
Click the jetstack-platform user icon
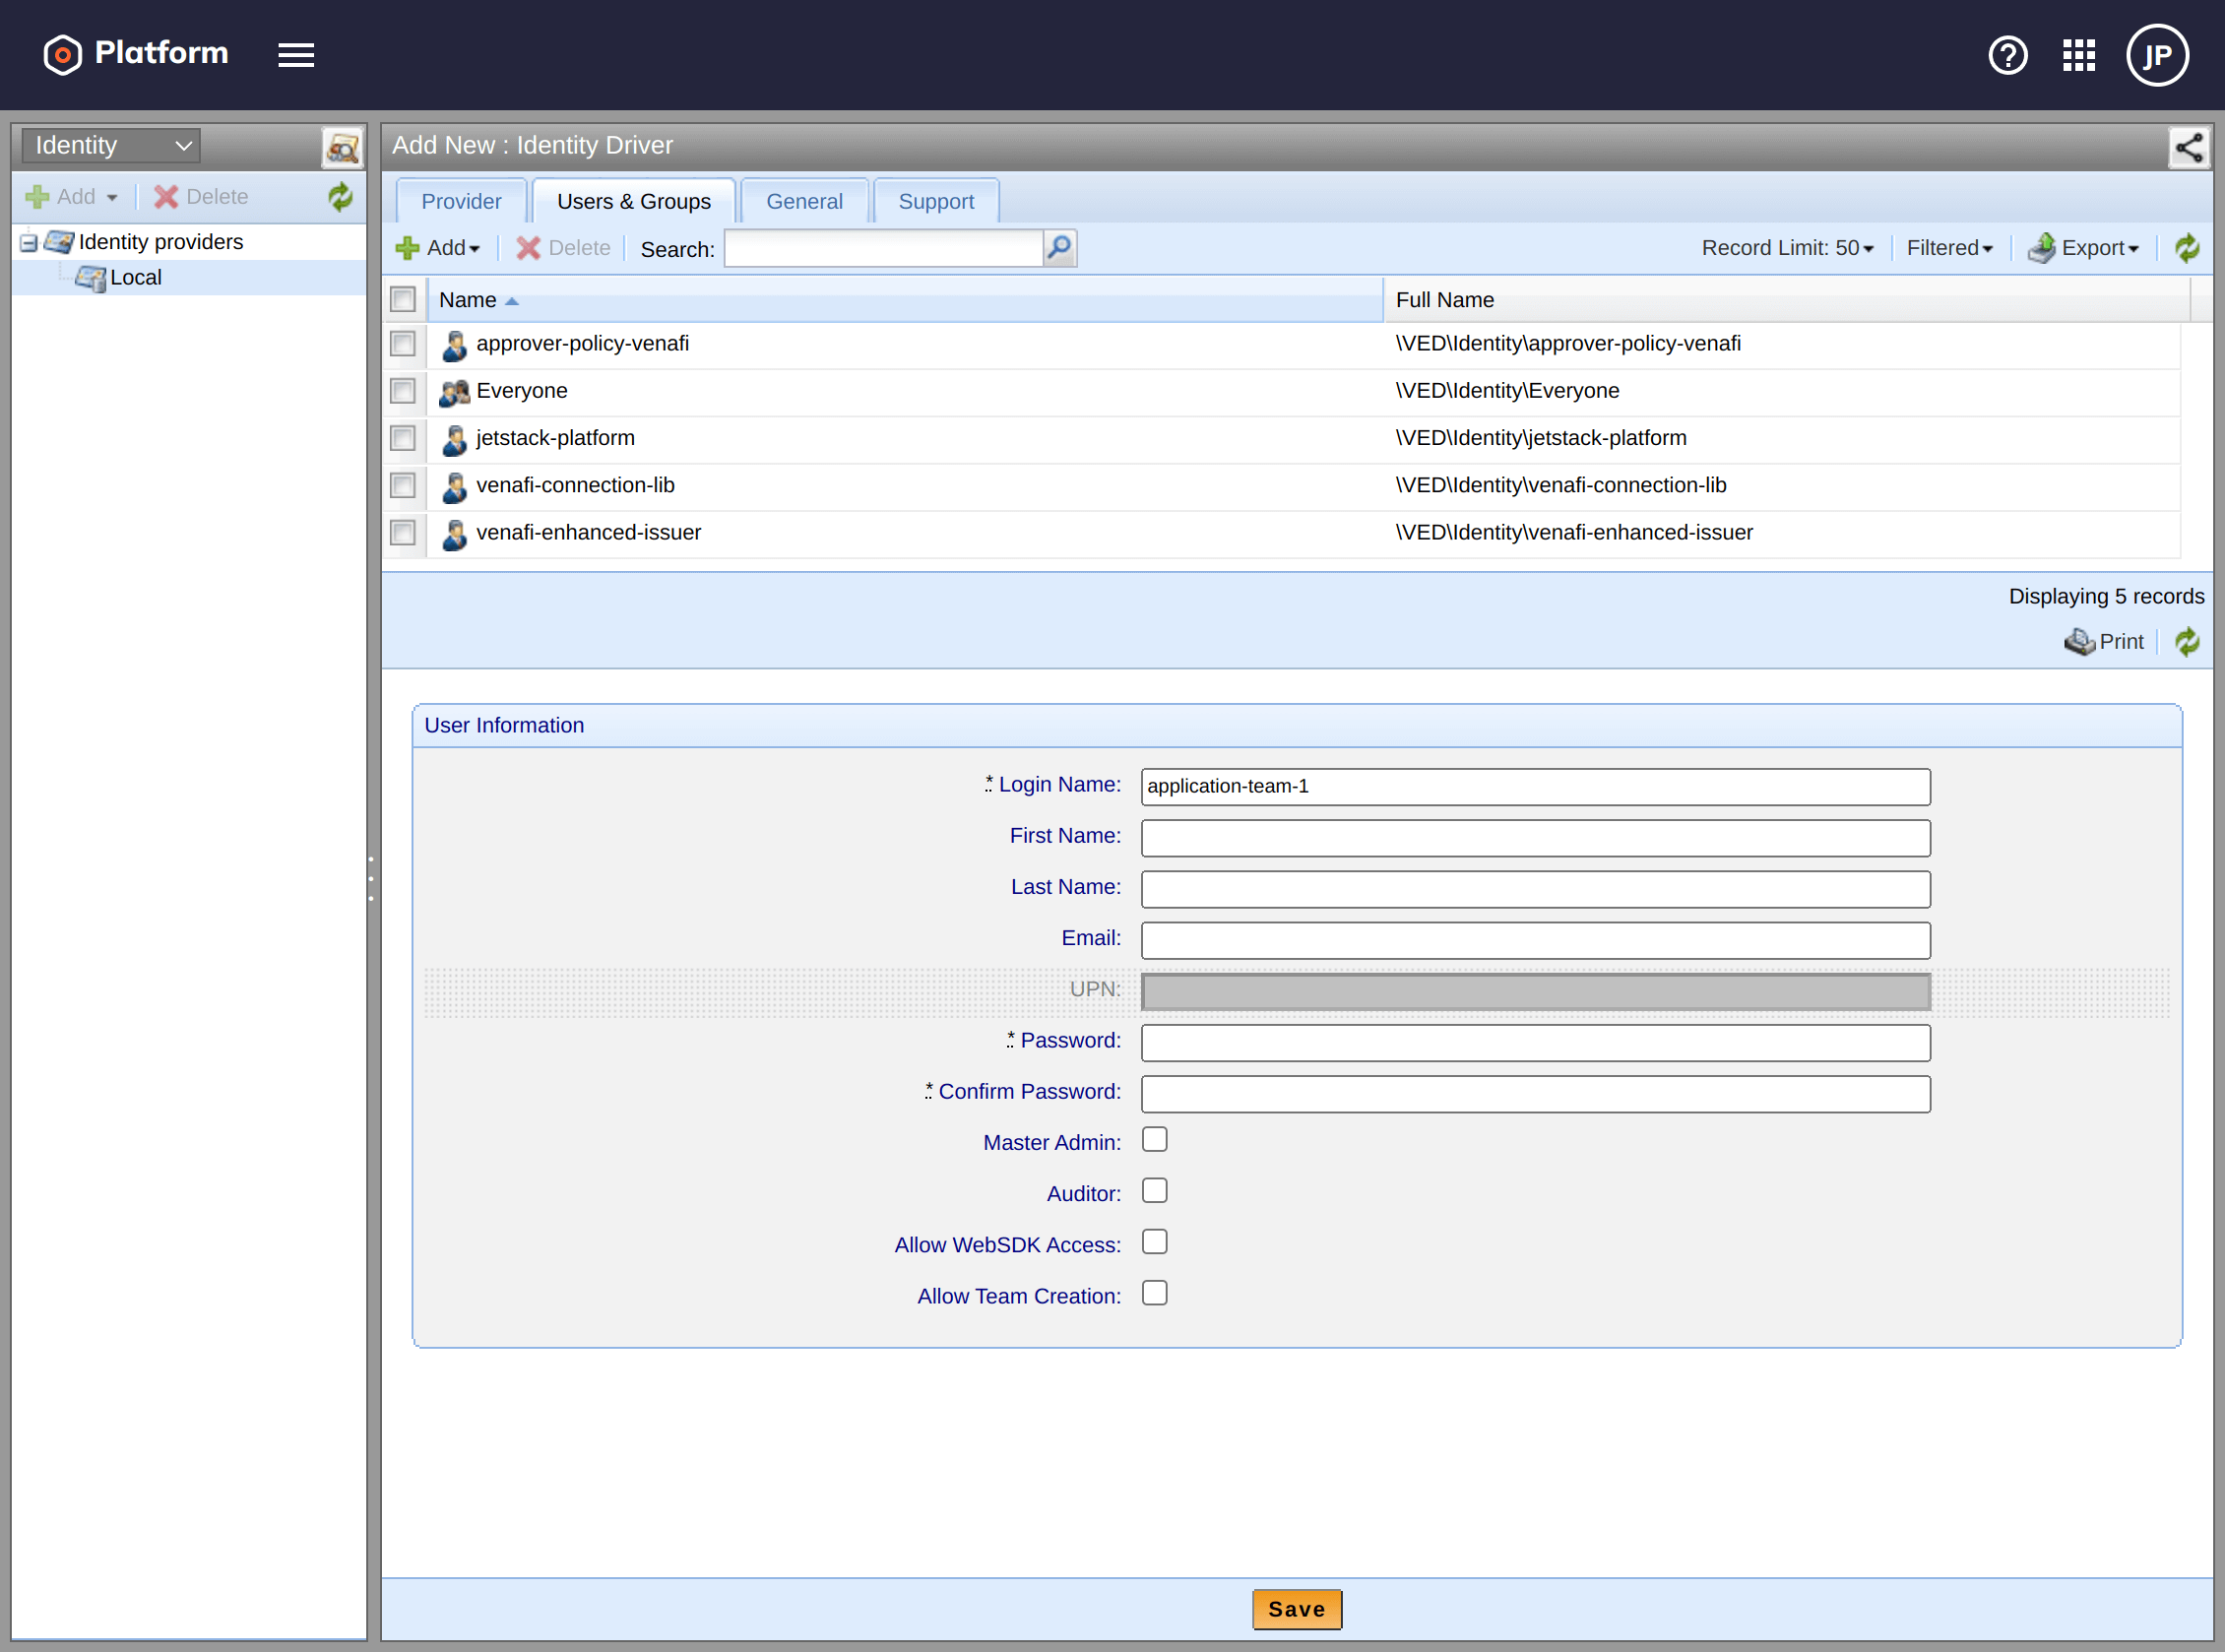coord(454,440)
